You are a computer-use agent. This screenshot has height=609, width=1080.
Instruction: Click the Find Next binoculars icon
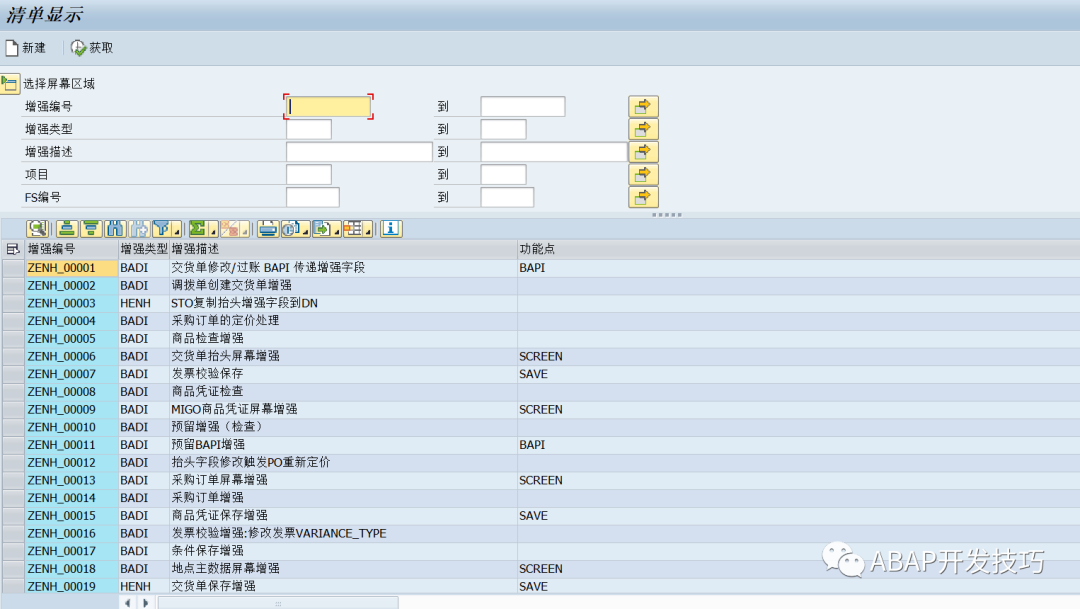pos(139,229)
